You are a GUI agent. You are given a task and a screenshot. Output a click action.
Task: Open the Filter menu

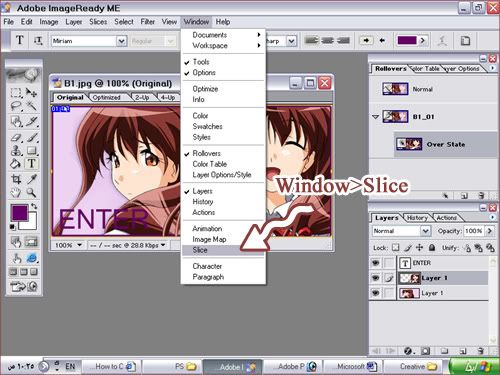[147, 22]
